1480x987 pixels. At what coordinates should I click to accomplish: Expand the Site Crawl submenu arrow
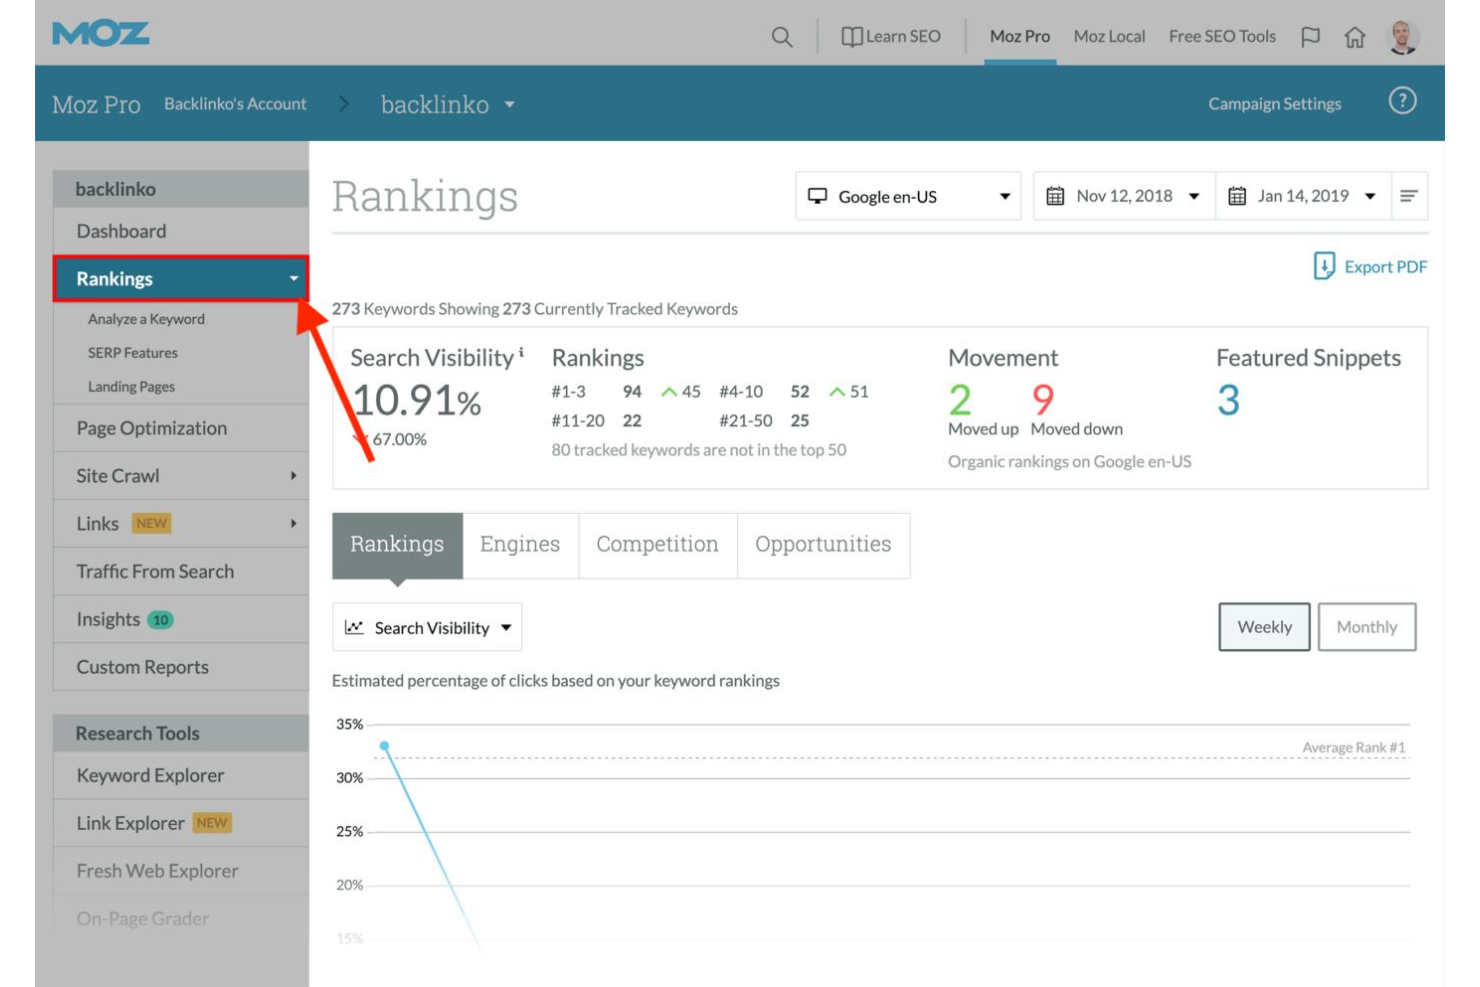click(293, 476)
